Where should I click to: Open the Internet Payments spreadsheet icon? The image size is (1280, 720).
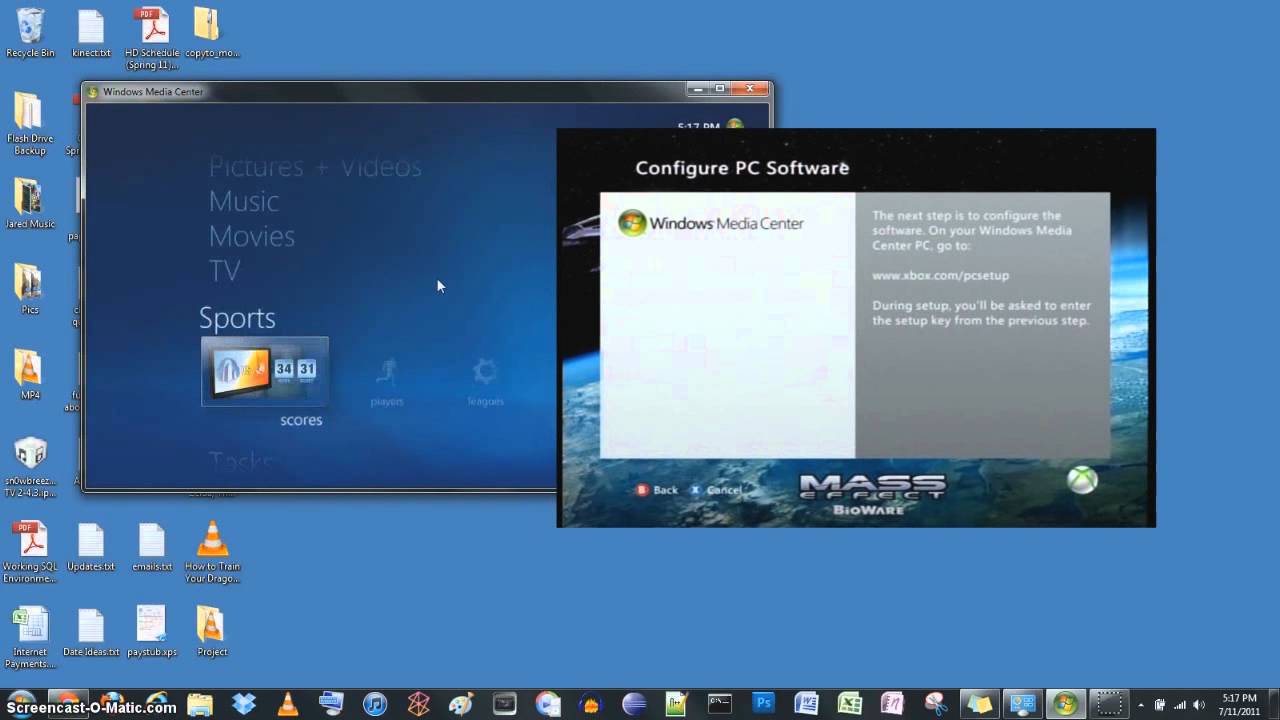click(30, 638)
